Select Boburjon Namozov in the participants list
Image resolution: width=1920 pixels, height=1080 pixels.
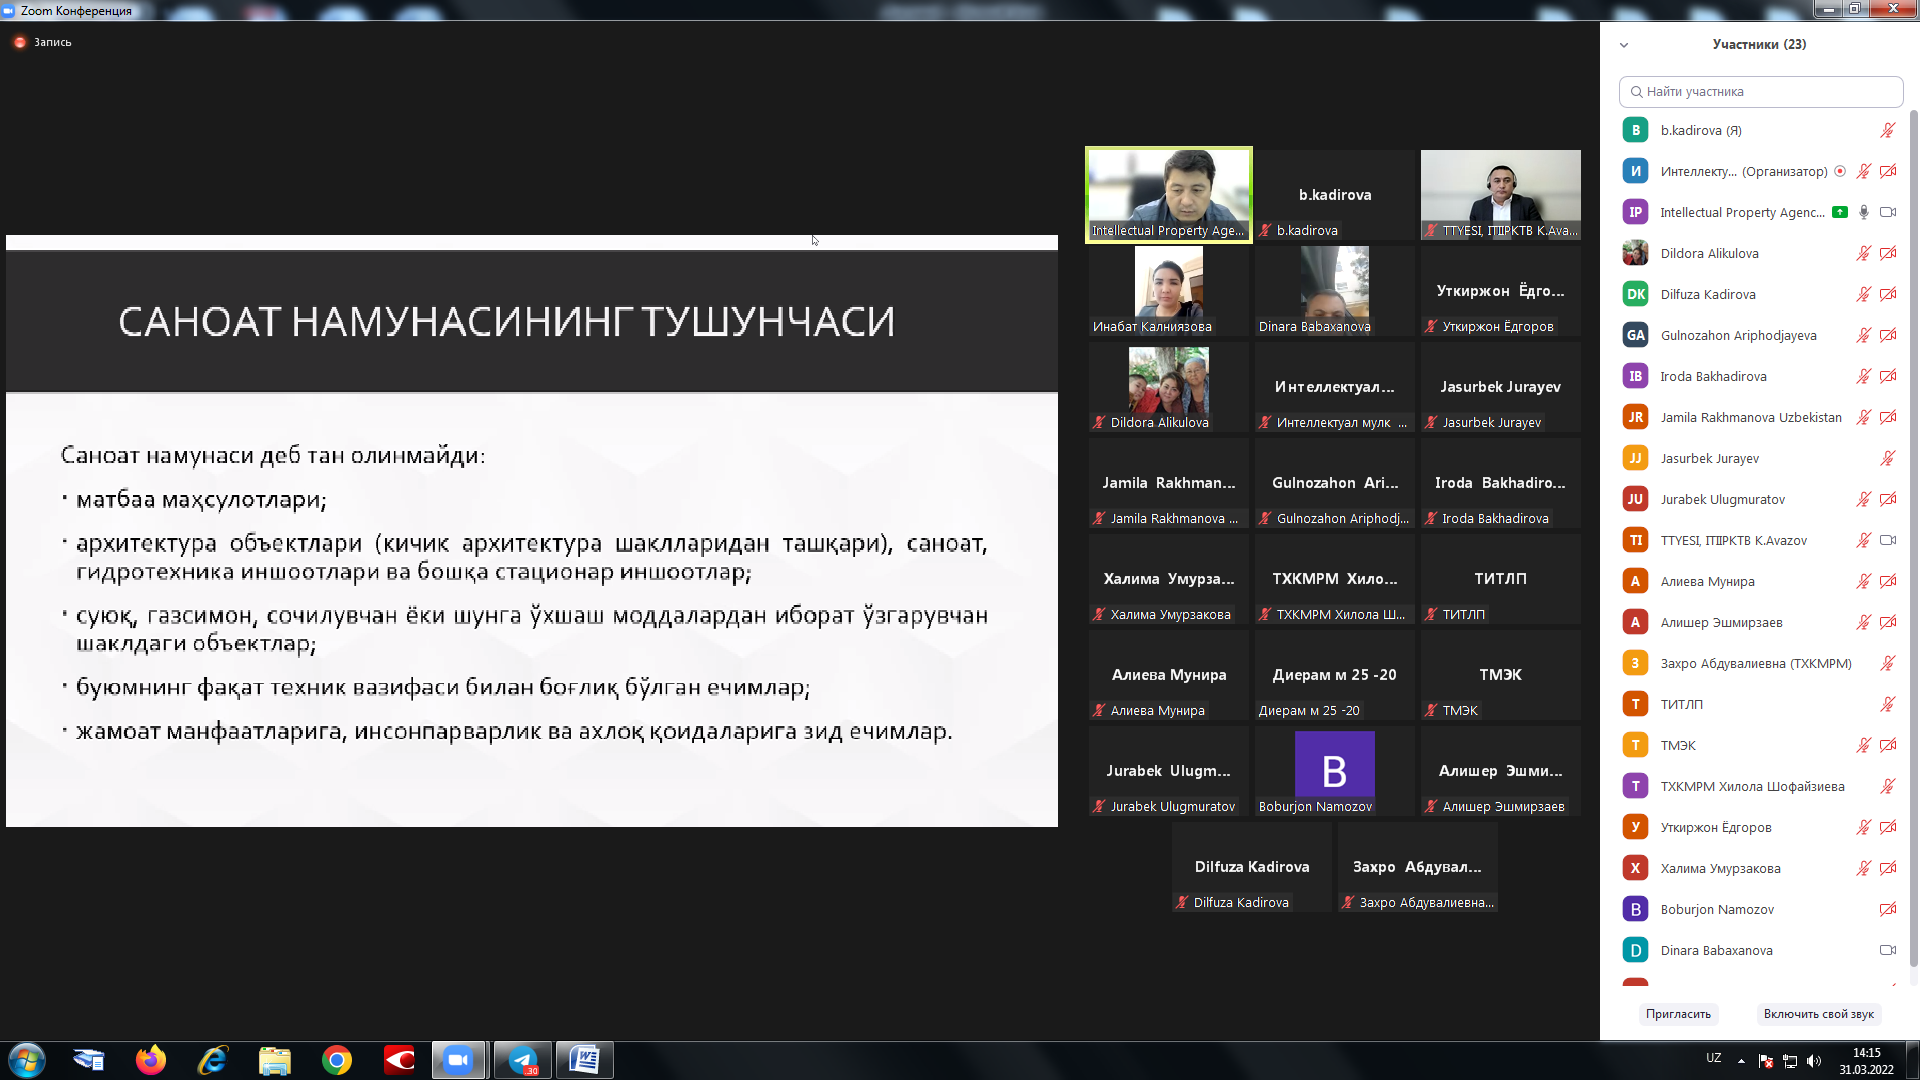coord(1717,909)
